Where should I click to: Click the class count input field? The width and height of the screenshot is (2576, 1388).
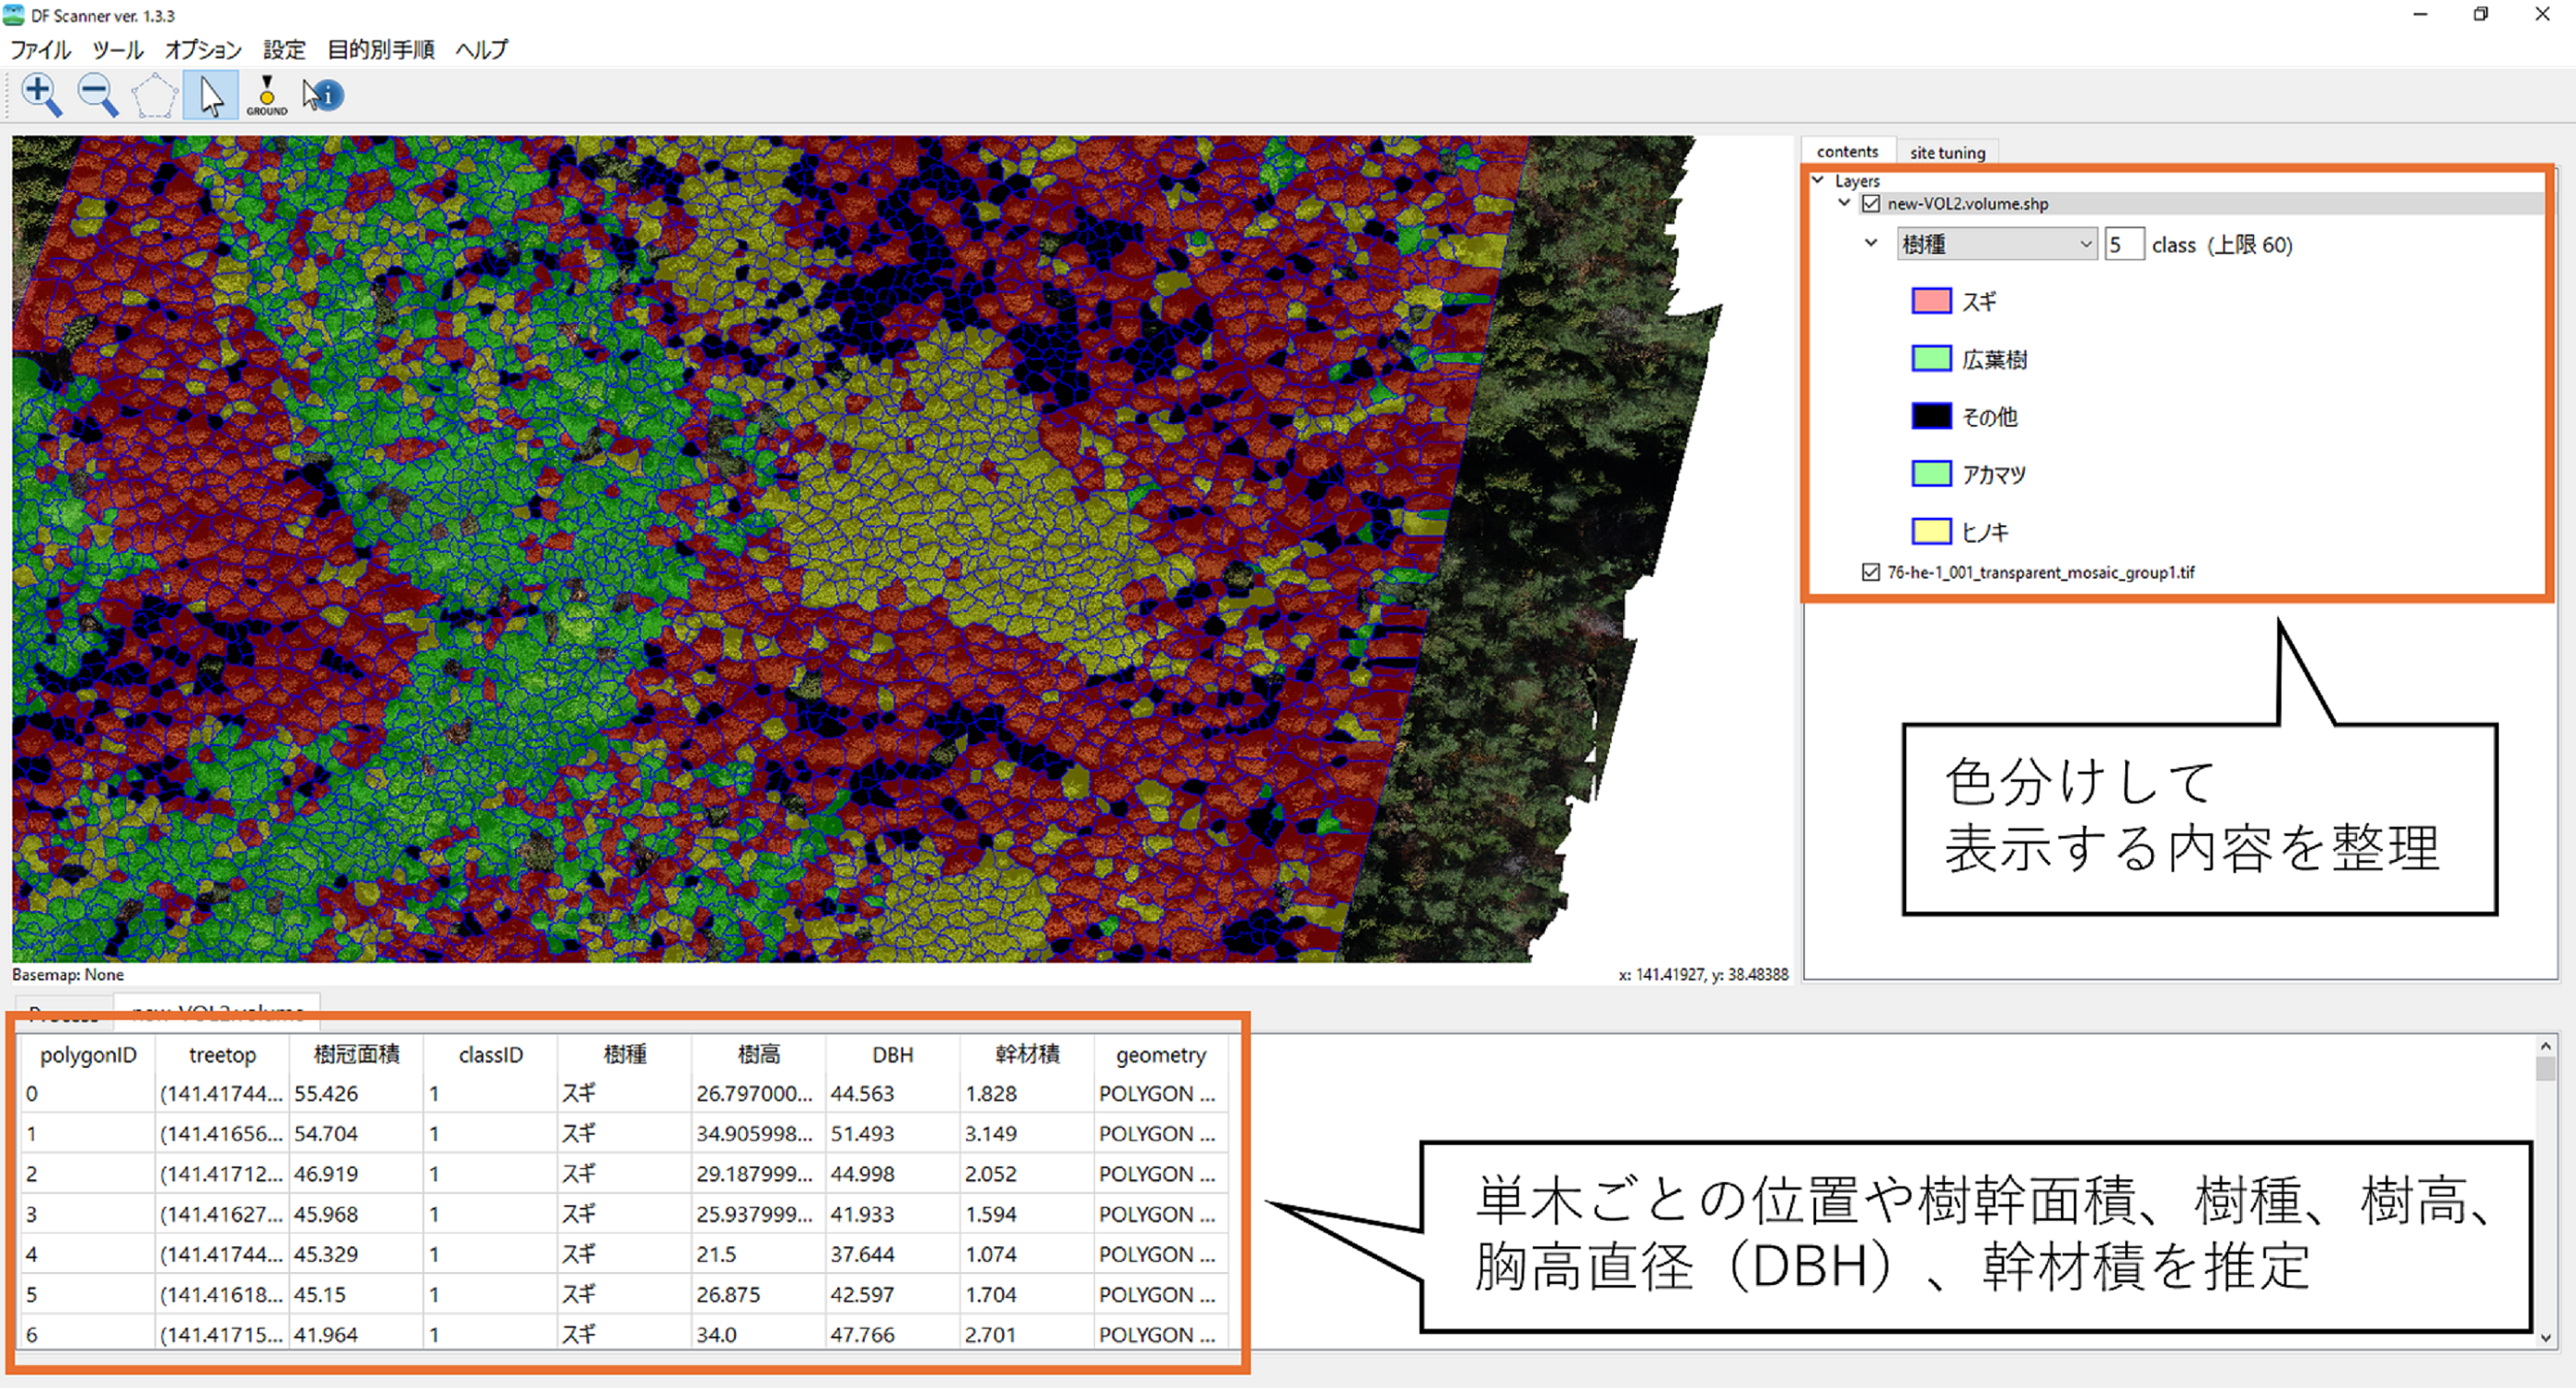click(x=2122, y=244)
